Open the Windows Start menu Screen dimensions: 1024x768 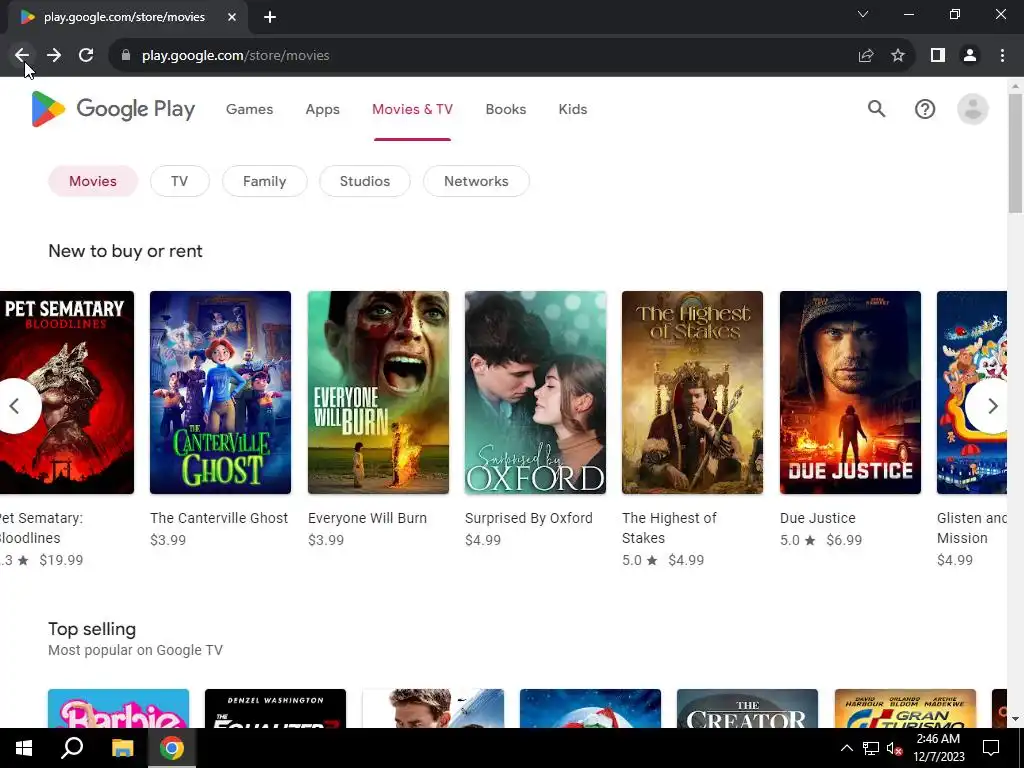pos(24,748)
